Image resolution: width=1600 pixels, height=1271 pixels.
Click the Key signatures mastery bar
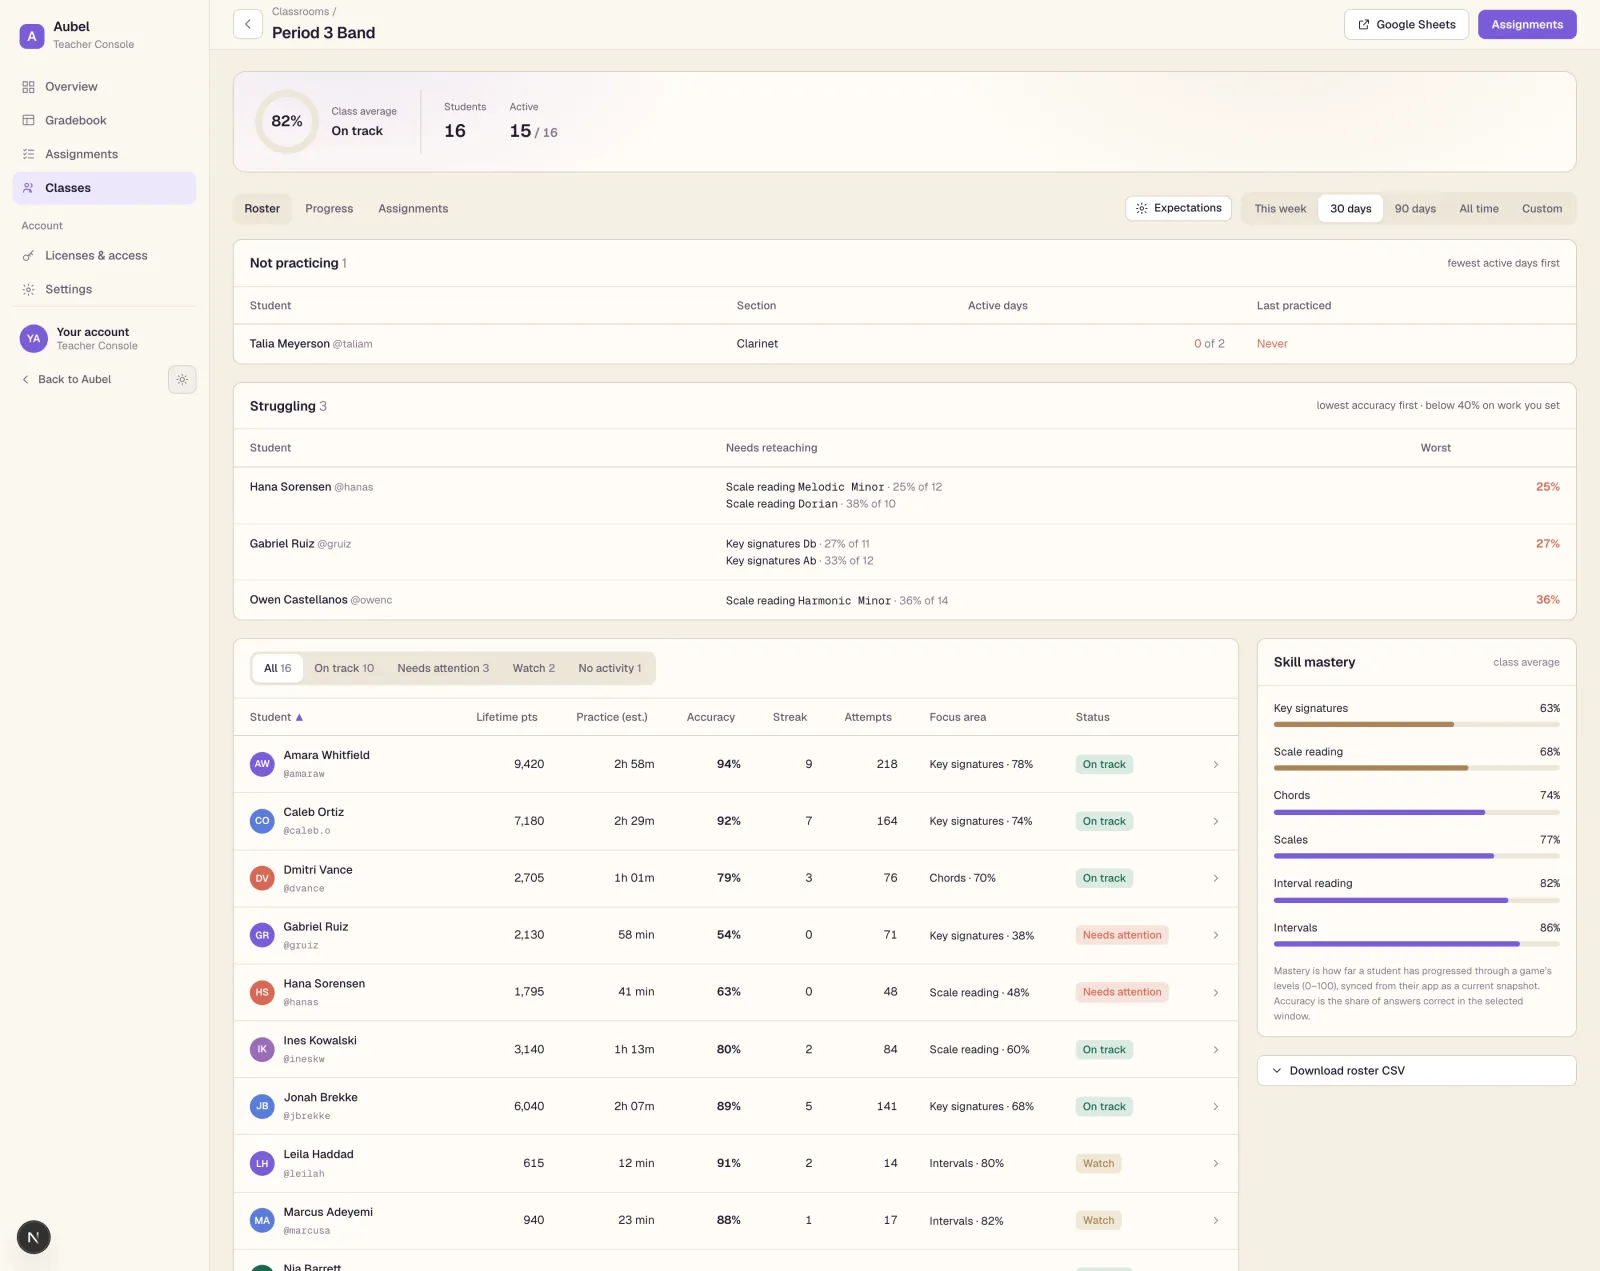[1416, 724]
